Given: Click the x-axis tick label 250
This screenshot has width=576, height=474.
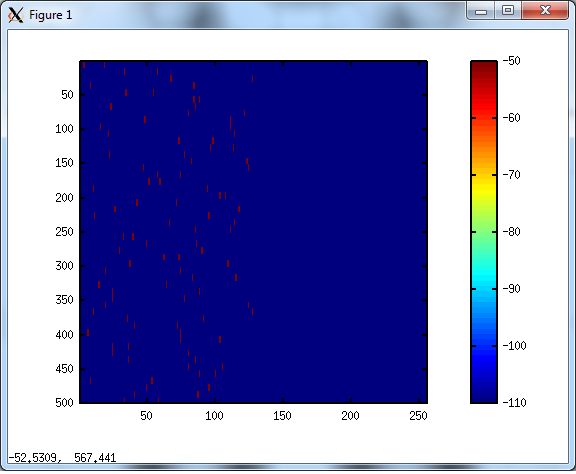Looking at the screenshot, I should pyautogui.click(x=418, y=416).
